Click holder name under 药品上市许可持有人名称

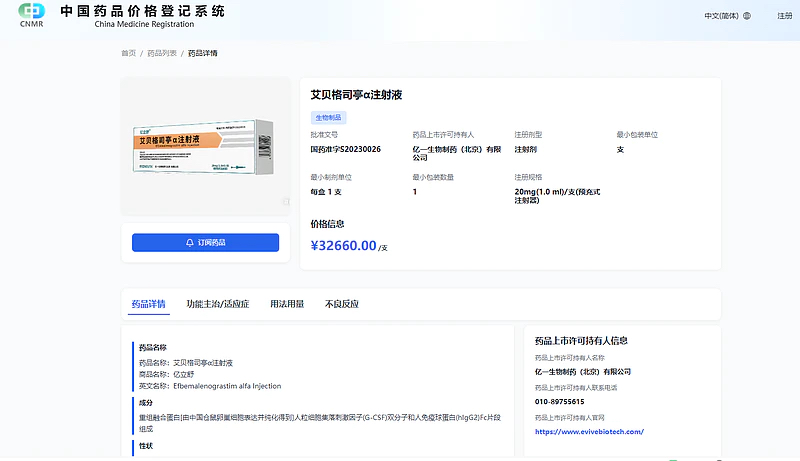583,372
